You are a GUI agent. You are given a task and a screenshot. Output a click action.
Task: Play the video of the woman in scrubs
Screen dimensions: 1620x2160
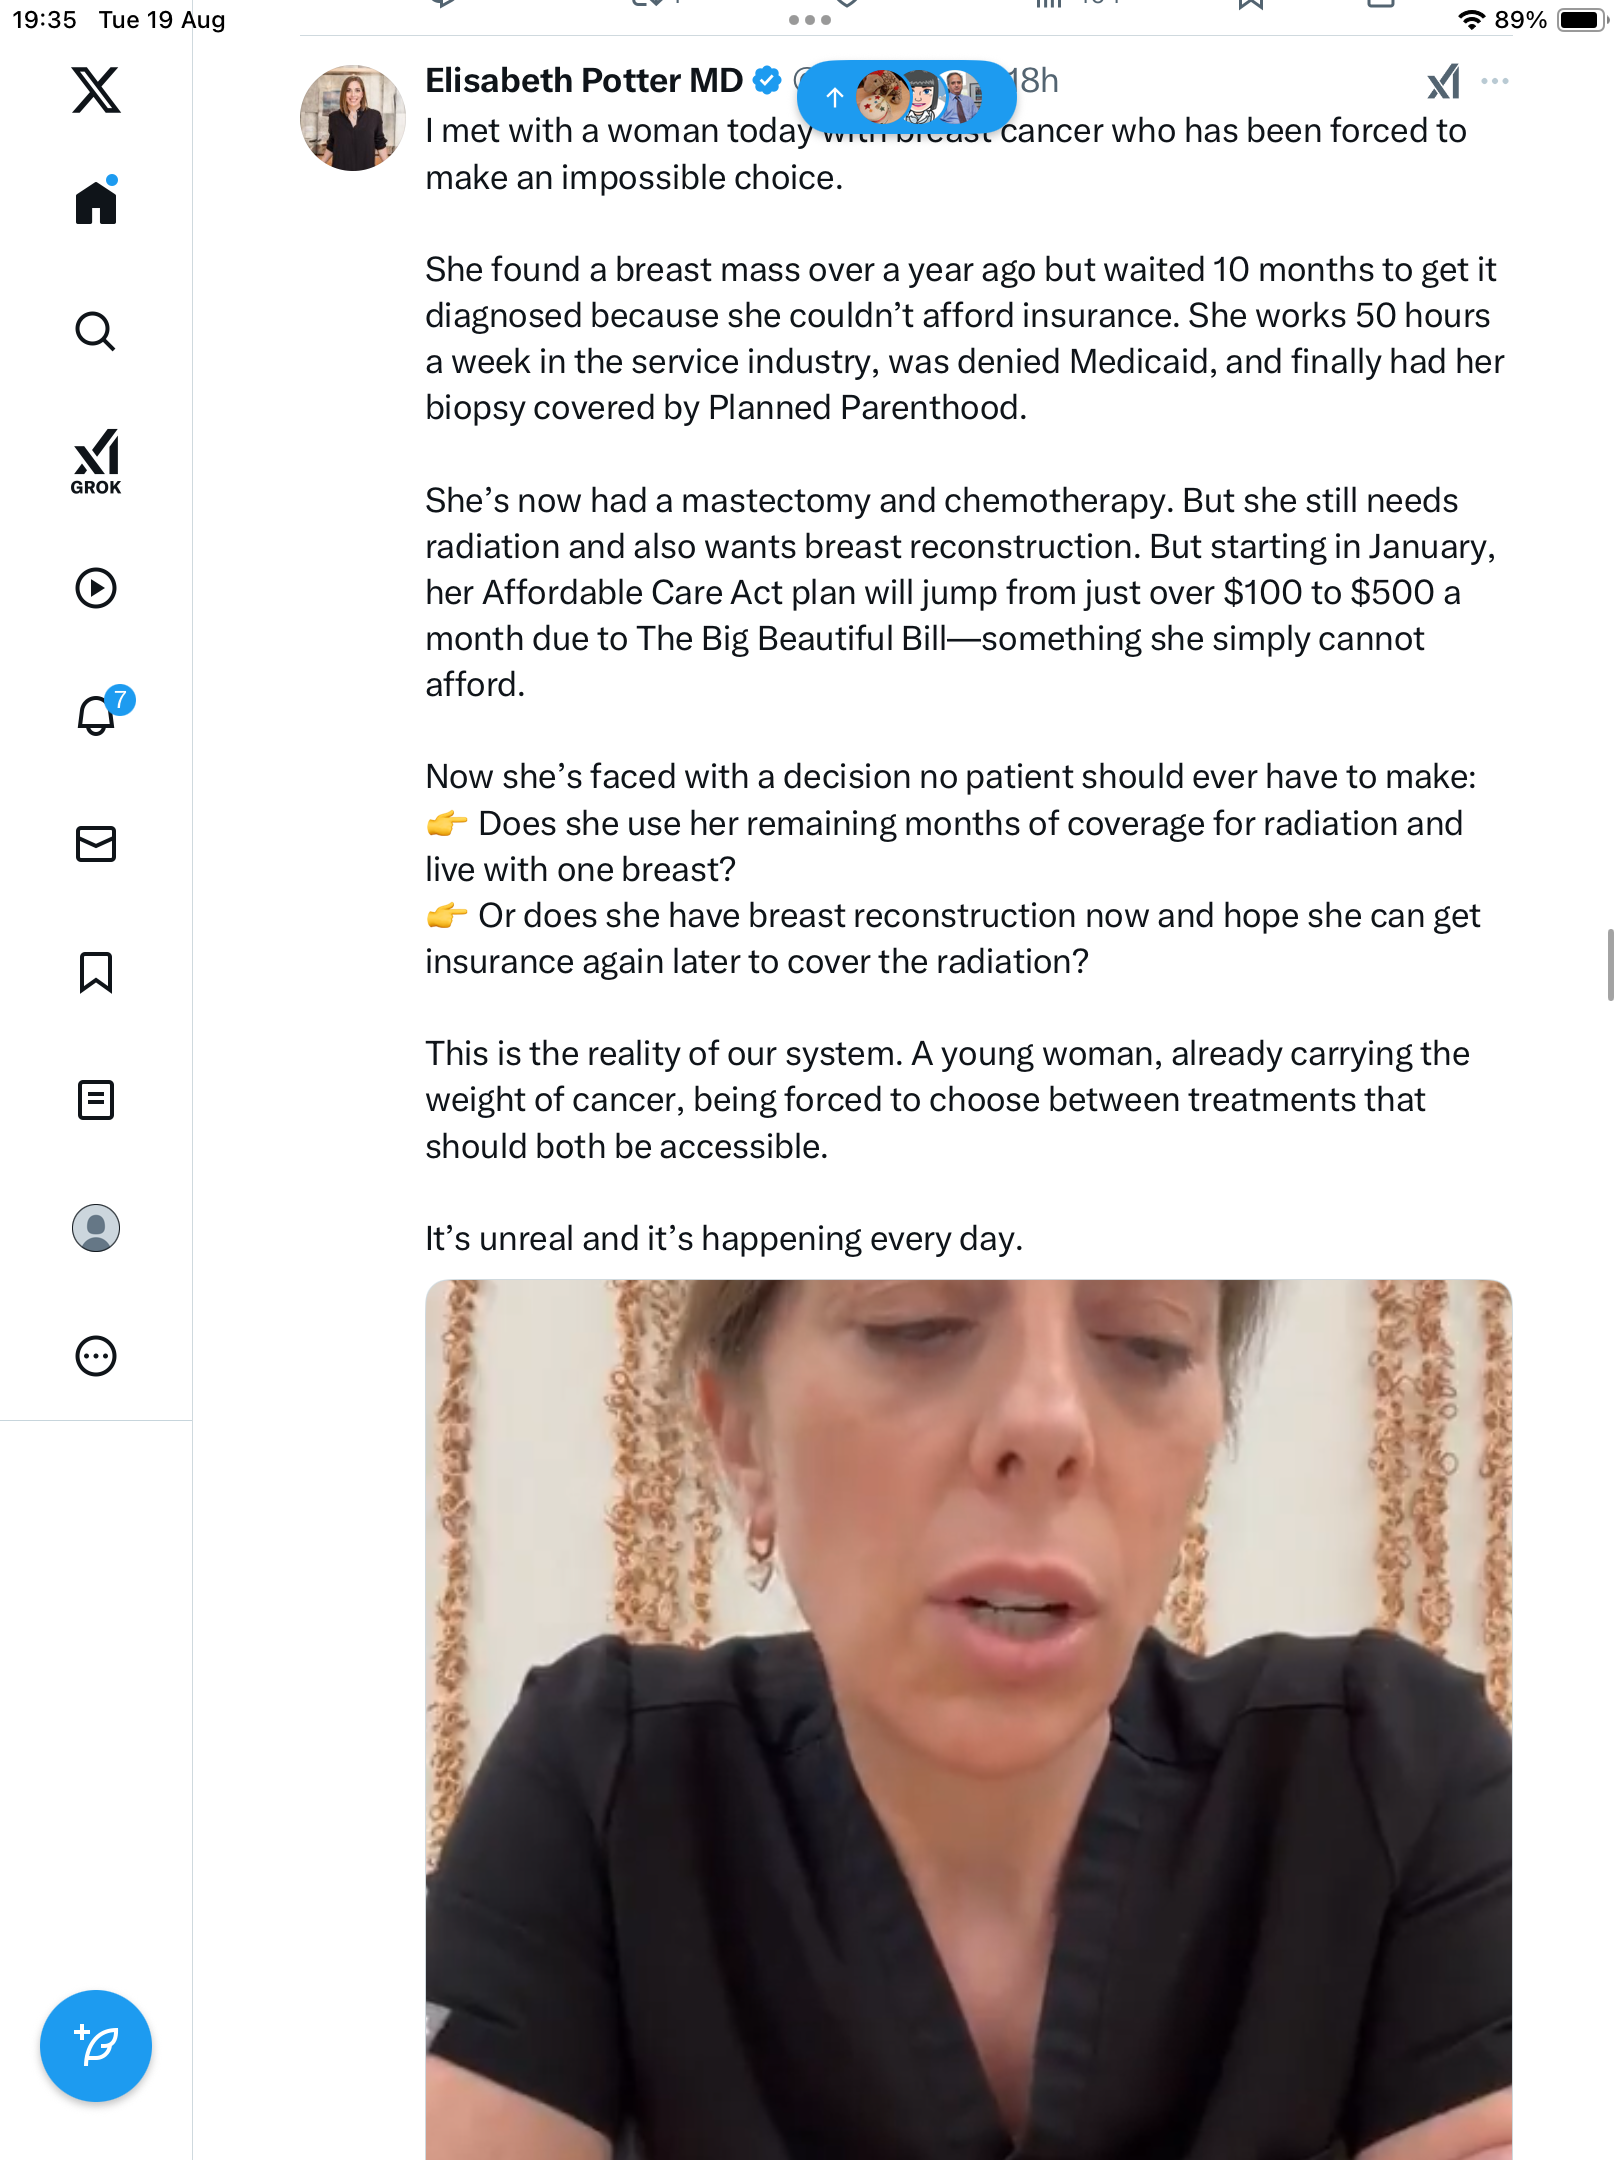pyautogui.click(x=968, y=1720)
